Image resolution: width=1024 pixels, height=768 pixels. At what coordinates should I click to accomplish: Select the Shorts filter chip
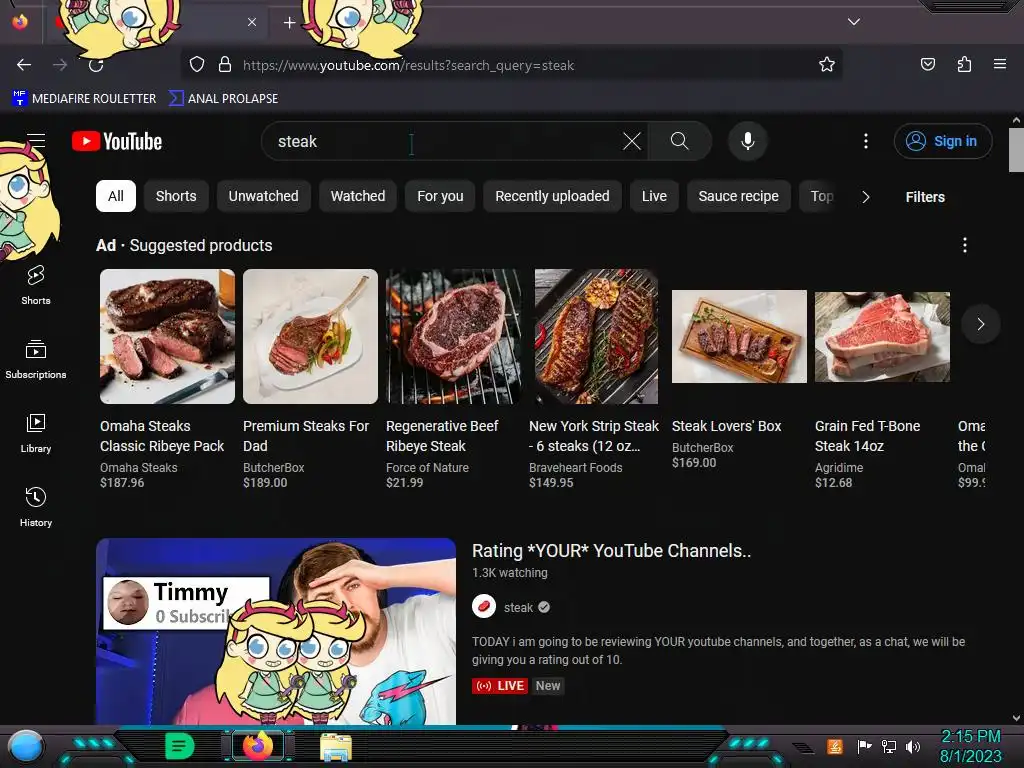[x=176, y=196]
